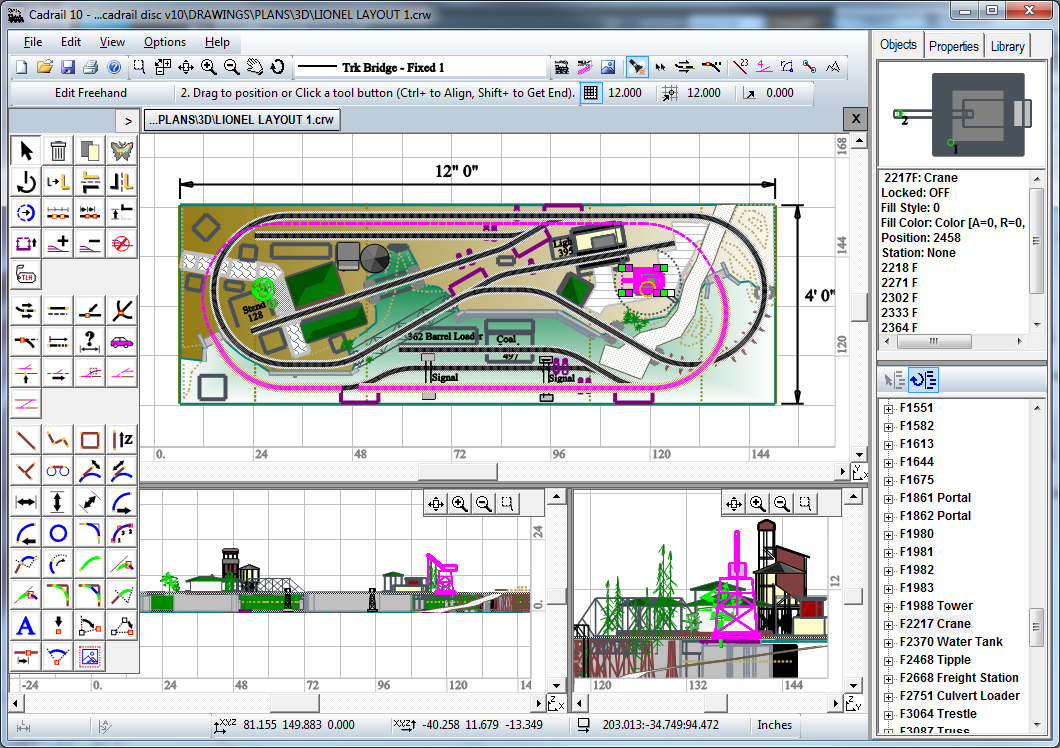Click the plan view horizontal scrollbar thumb
Screen dimensions: 1060x748
point(458,471)
